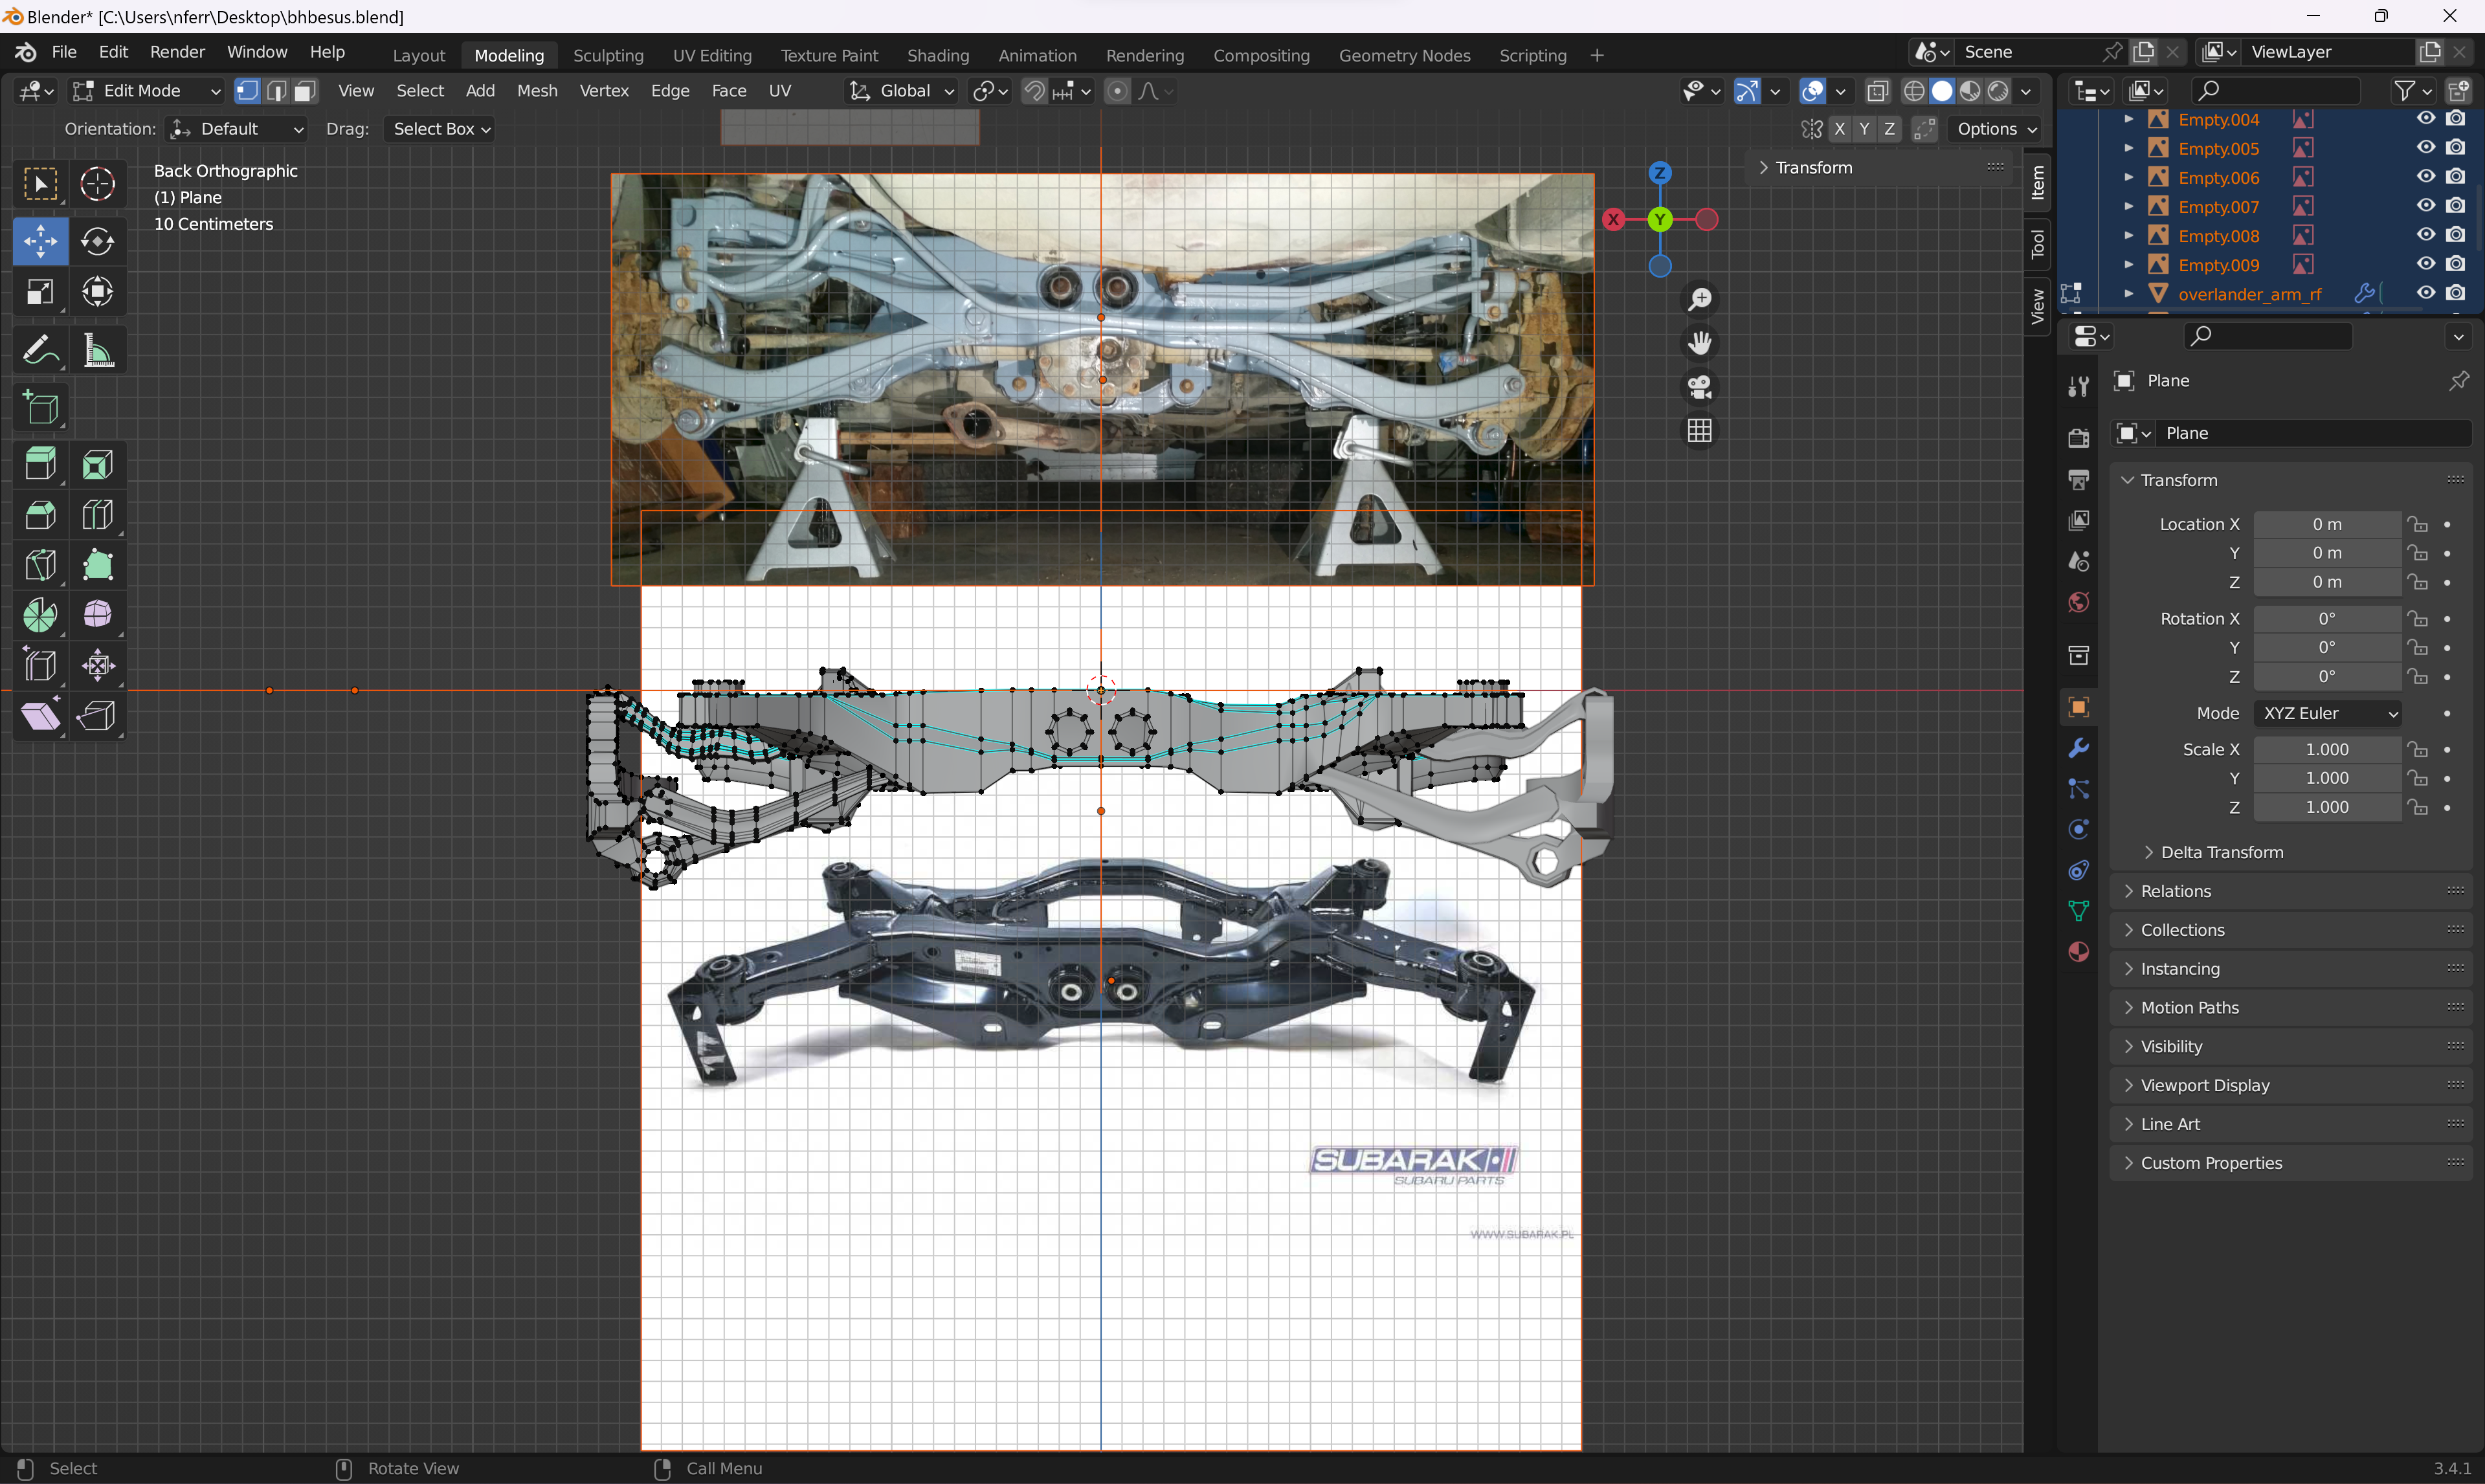Select the Loop Cut tool
This screenshot has height=1484, width=2485.
click(x=97, y=515)
